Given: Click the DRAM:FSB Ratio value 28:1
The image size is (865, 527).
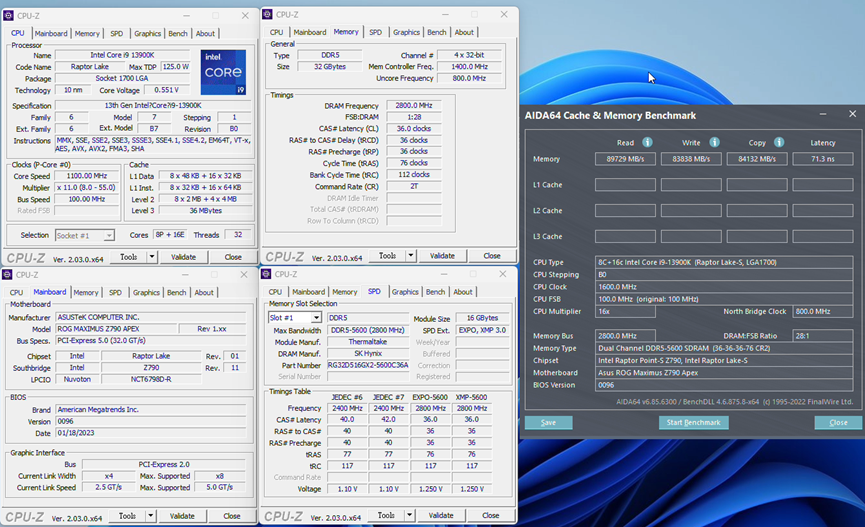Looking at the screenshot, I should click(x=823, y=336).
